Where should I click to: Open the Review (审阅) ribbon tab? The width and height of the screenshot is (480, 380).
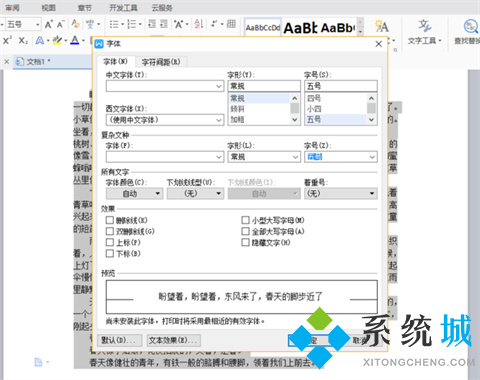click(x=13, y=8)
